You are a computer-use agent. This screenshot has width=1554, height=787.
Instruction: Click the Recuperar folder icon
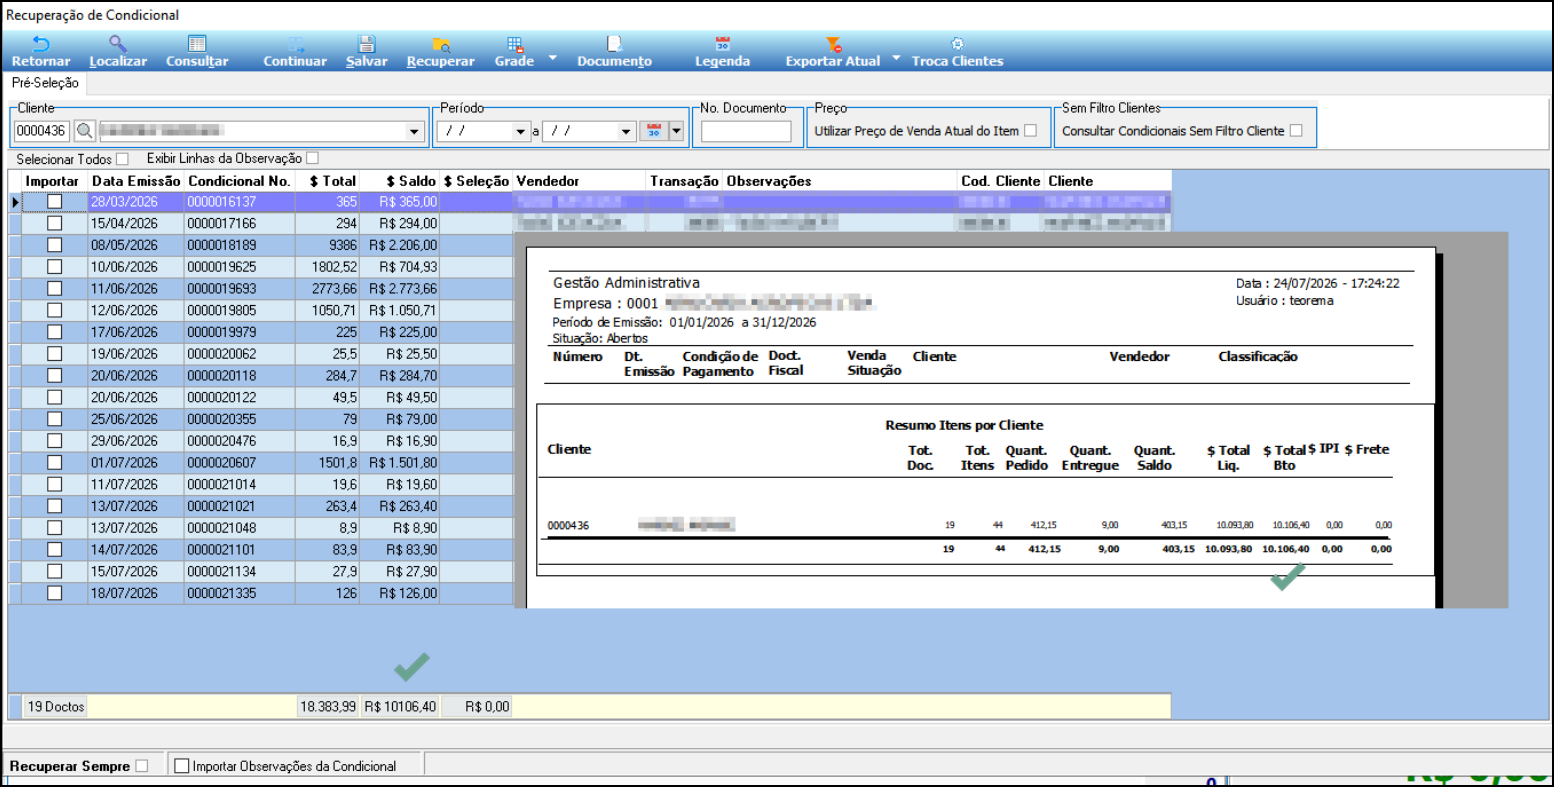pyautogui.click(x=441, y=44)
